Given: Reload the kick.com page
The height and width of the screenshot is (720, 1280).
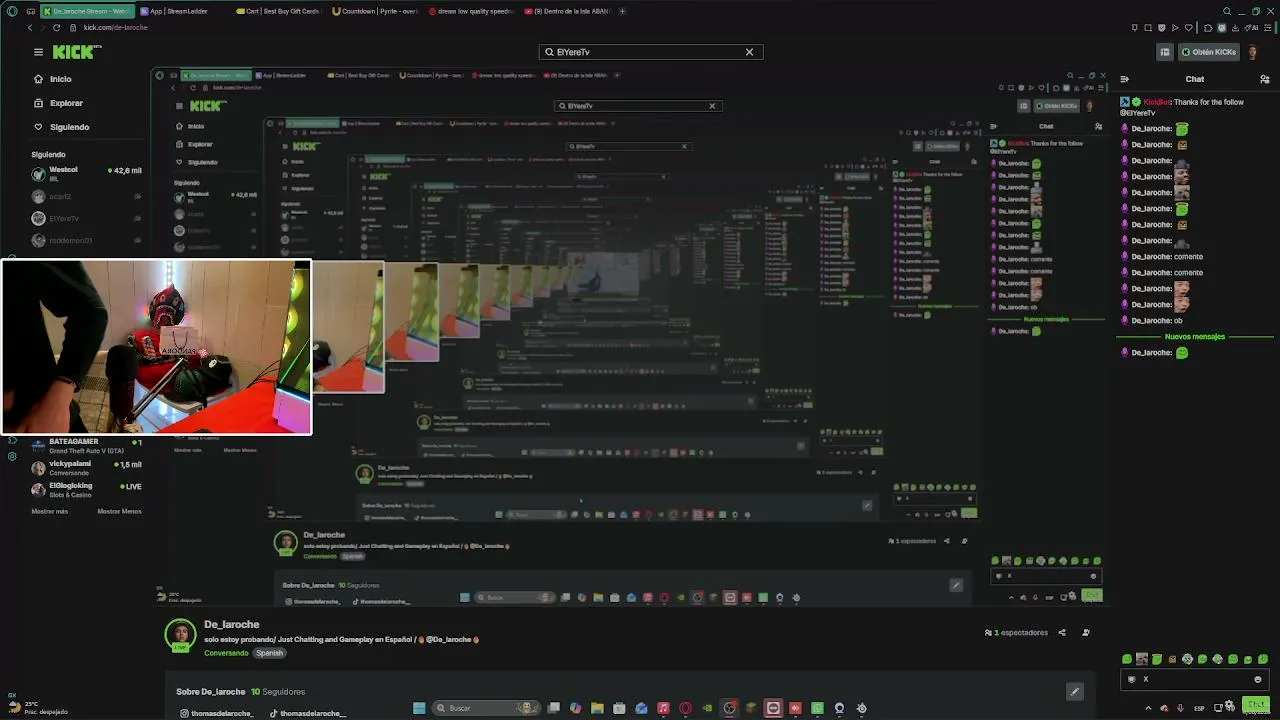Looking at the screenshot, I should coord(56,27).
